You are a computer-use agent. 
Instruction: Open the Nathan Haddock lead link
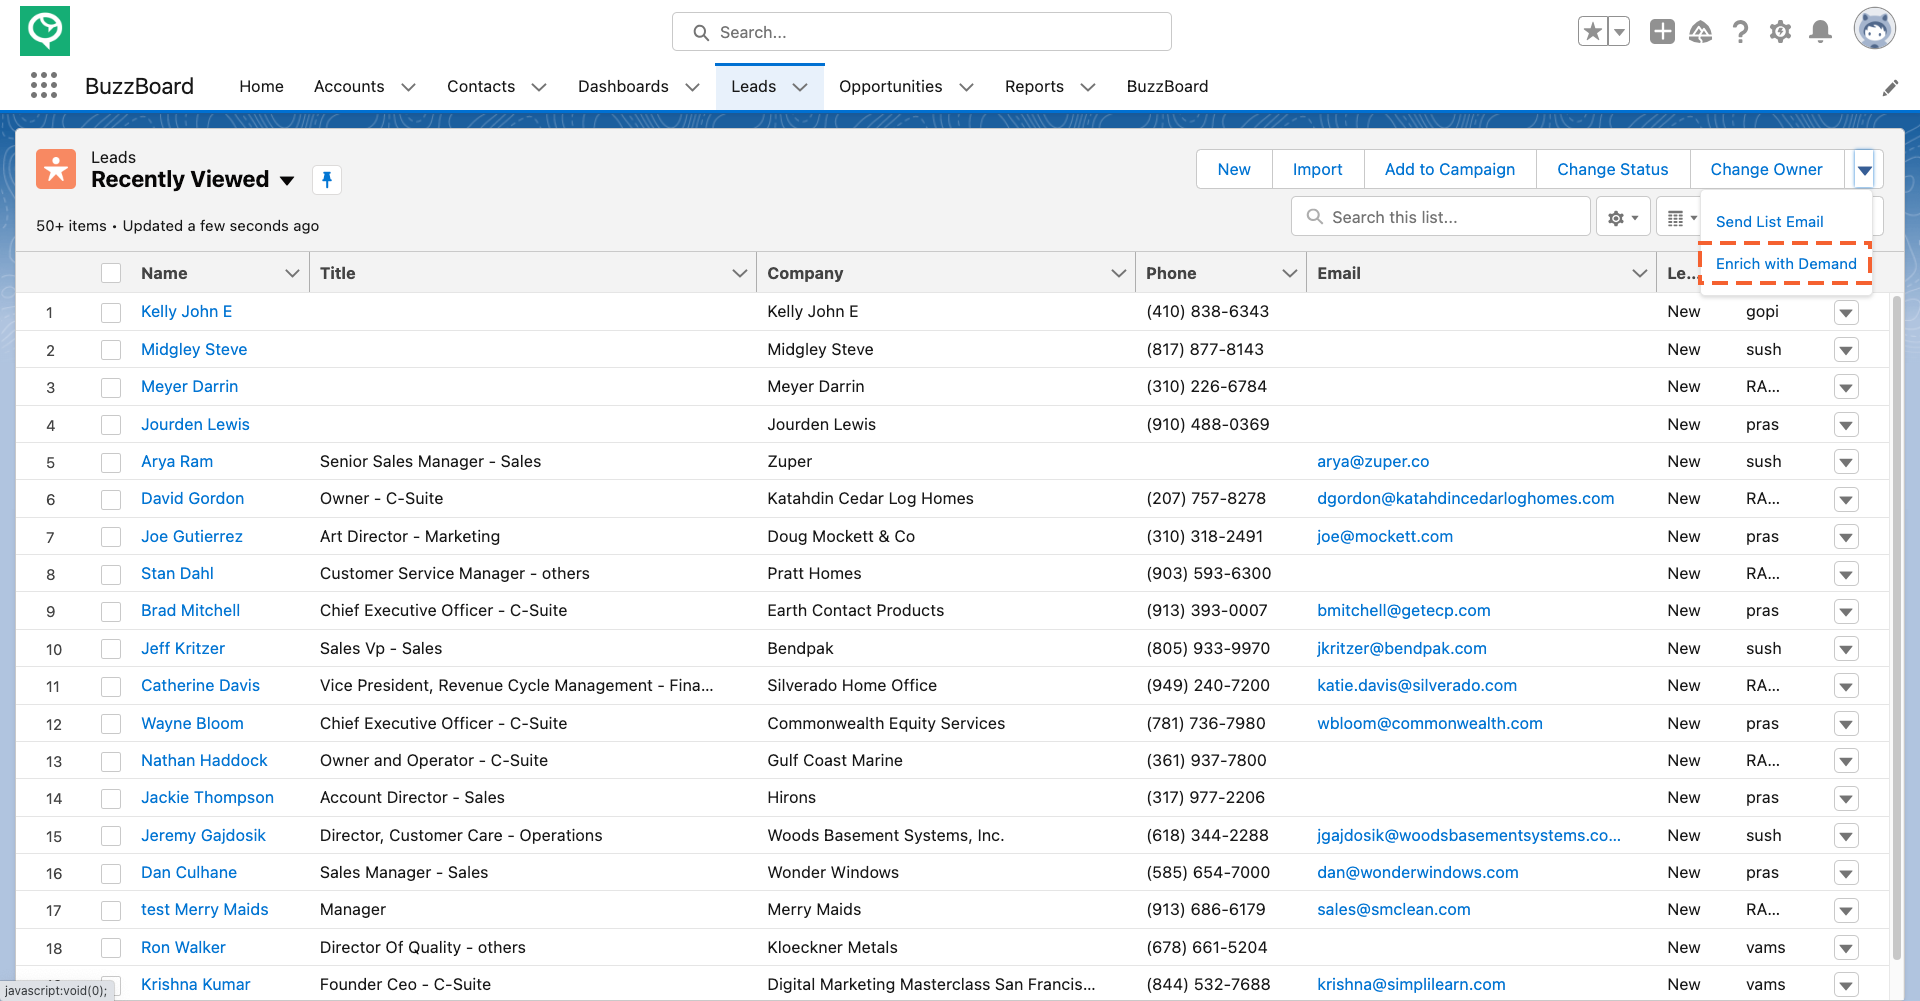point(204,760)
